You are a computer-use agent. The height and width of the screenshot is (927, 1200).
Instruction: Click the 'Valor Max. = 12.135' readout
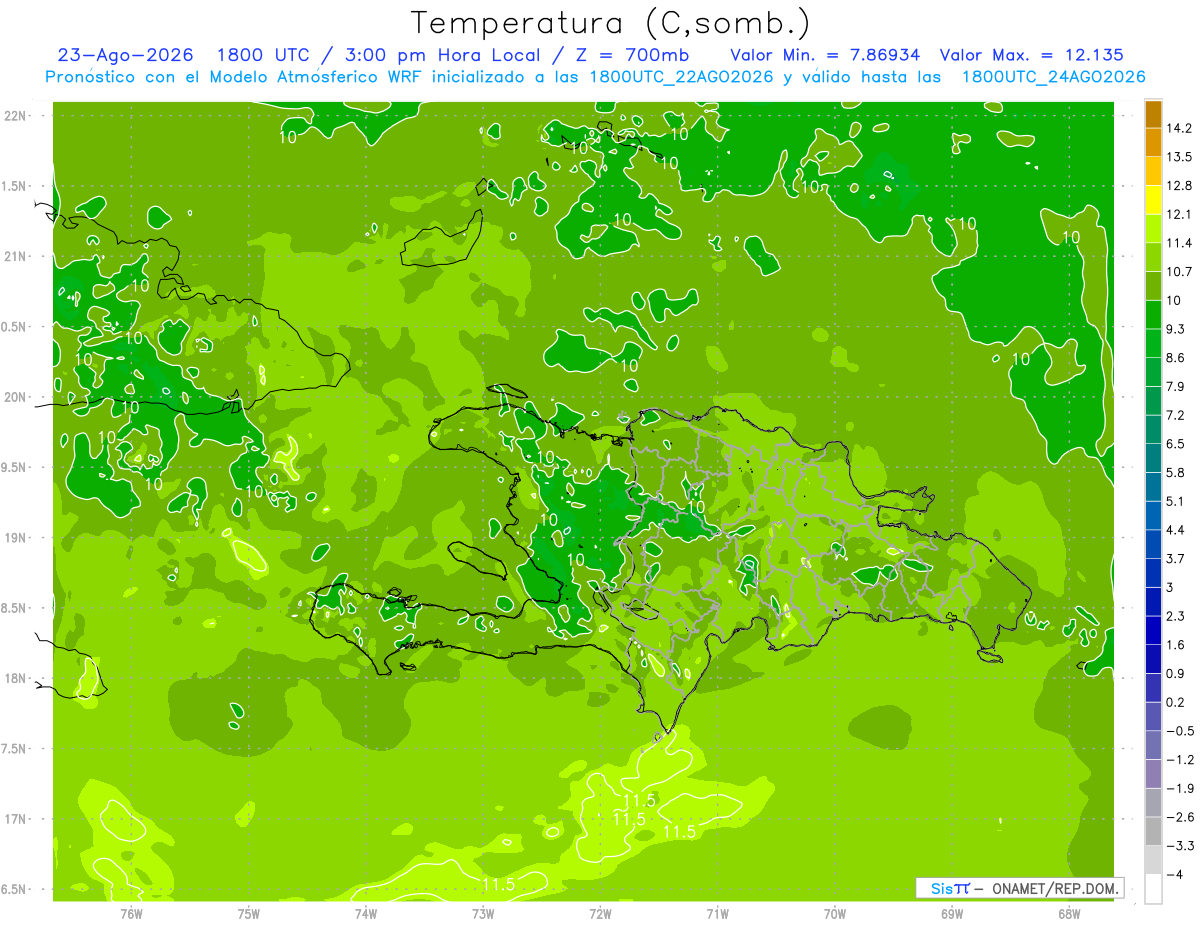coord(1032,55)
